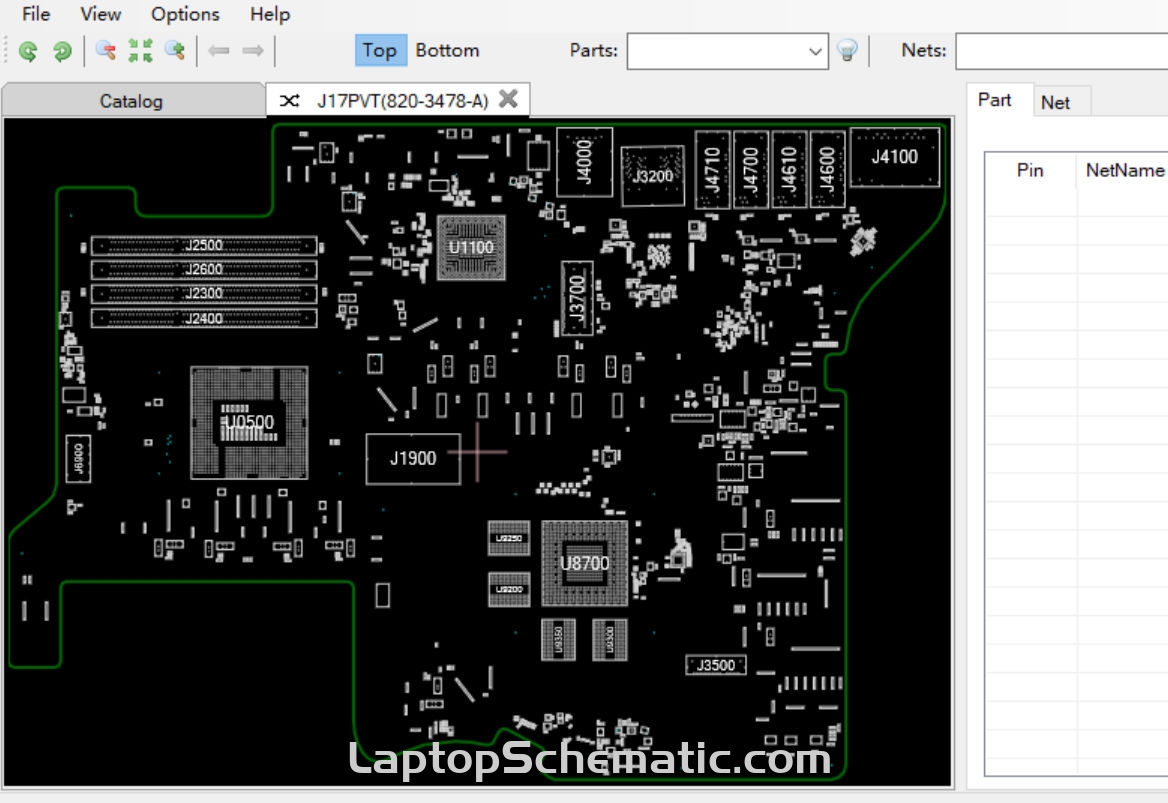Select connector J4610 on the board
Screen dimensions: 1168x803
pos(790,170)
